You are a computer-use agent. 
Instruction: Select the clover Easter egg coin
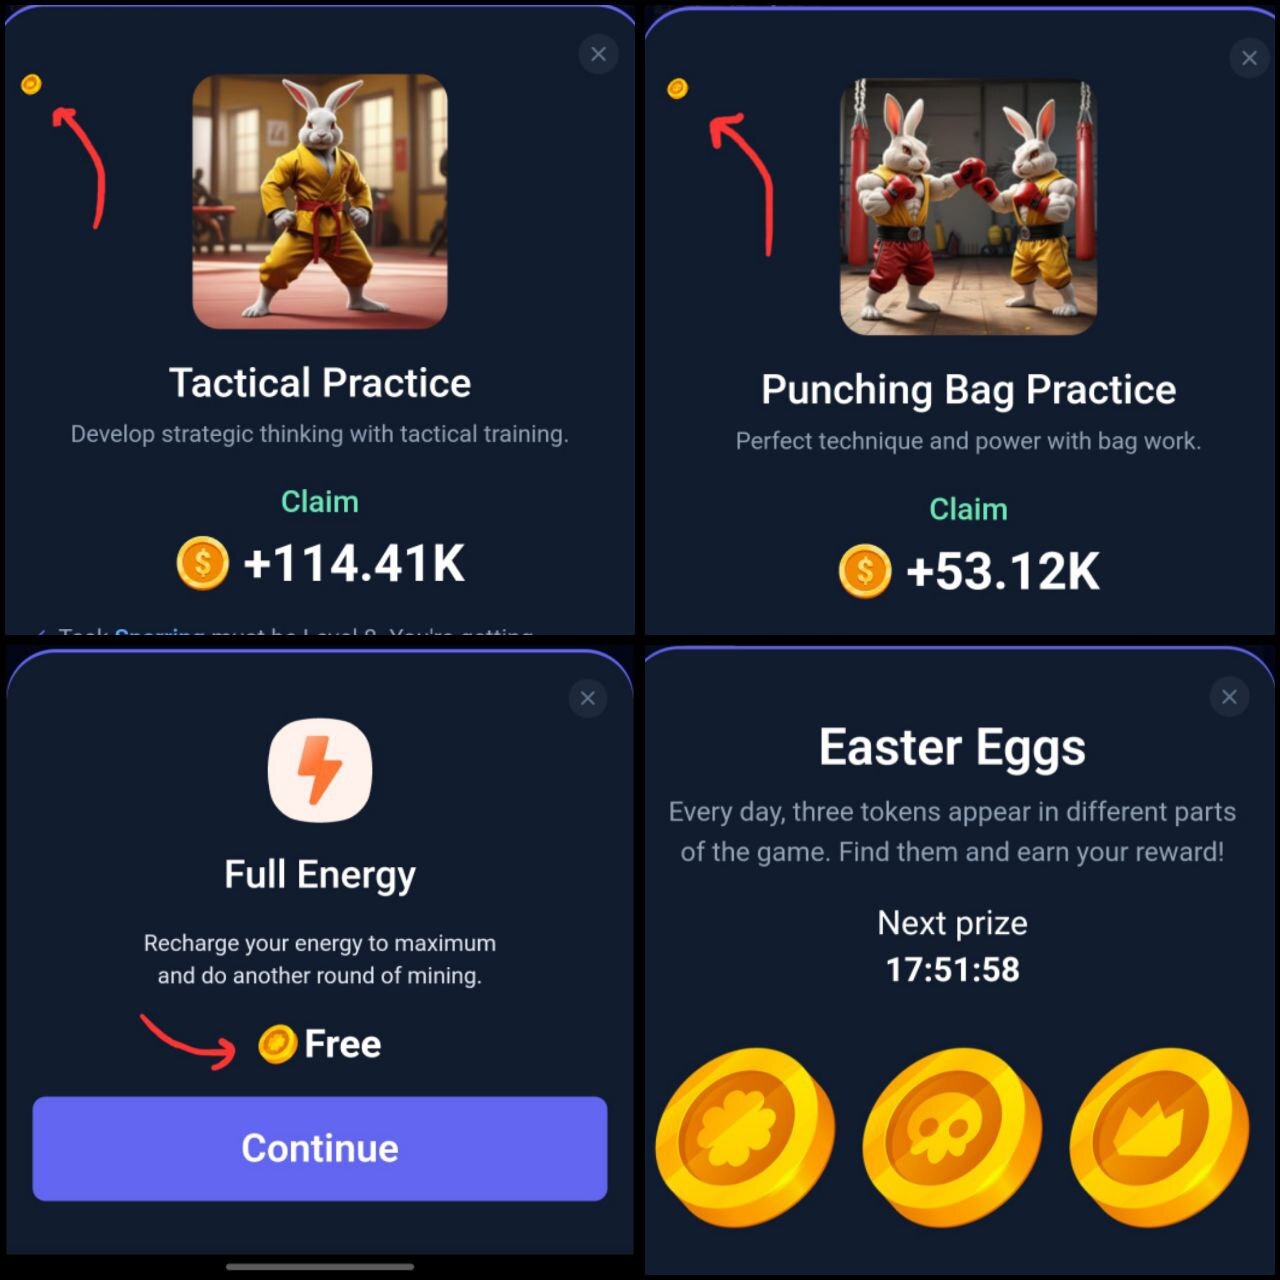(745, 1137)
